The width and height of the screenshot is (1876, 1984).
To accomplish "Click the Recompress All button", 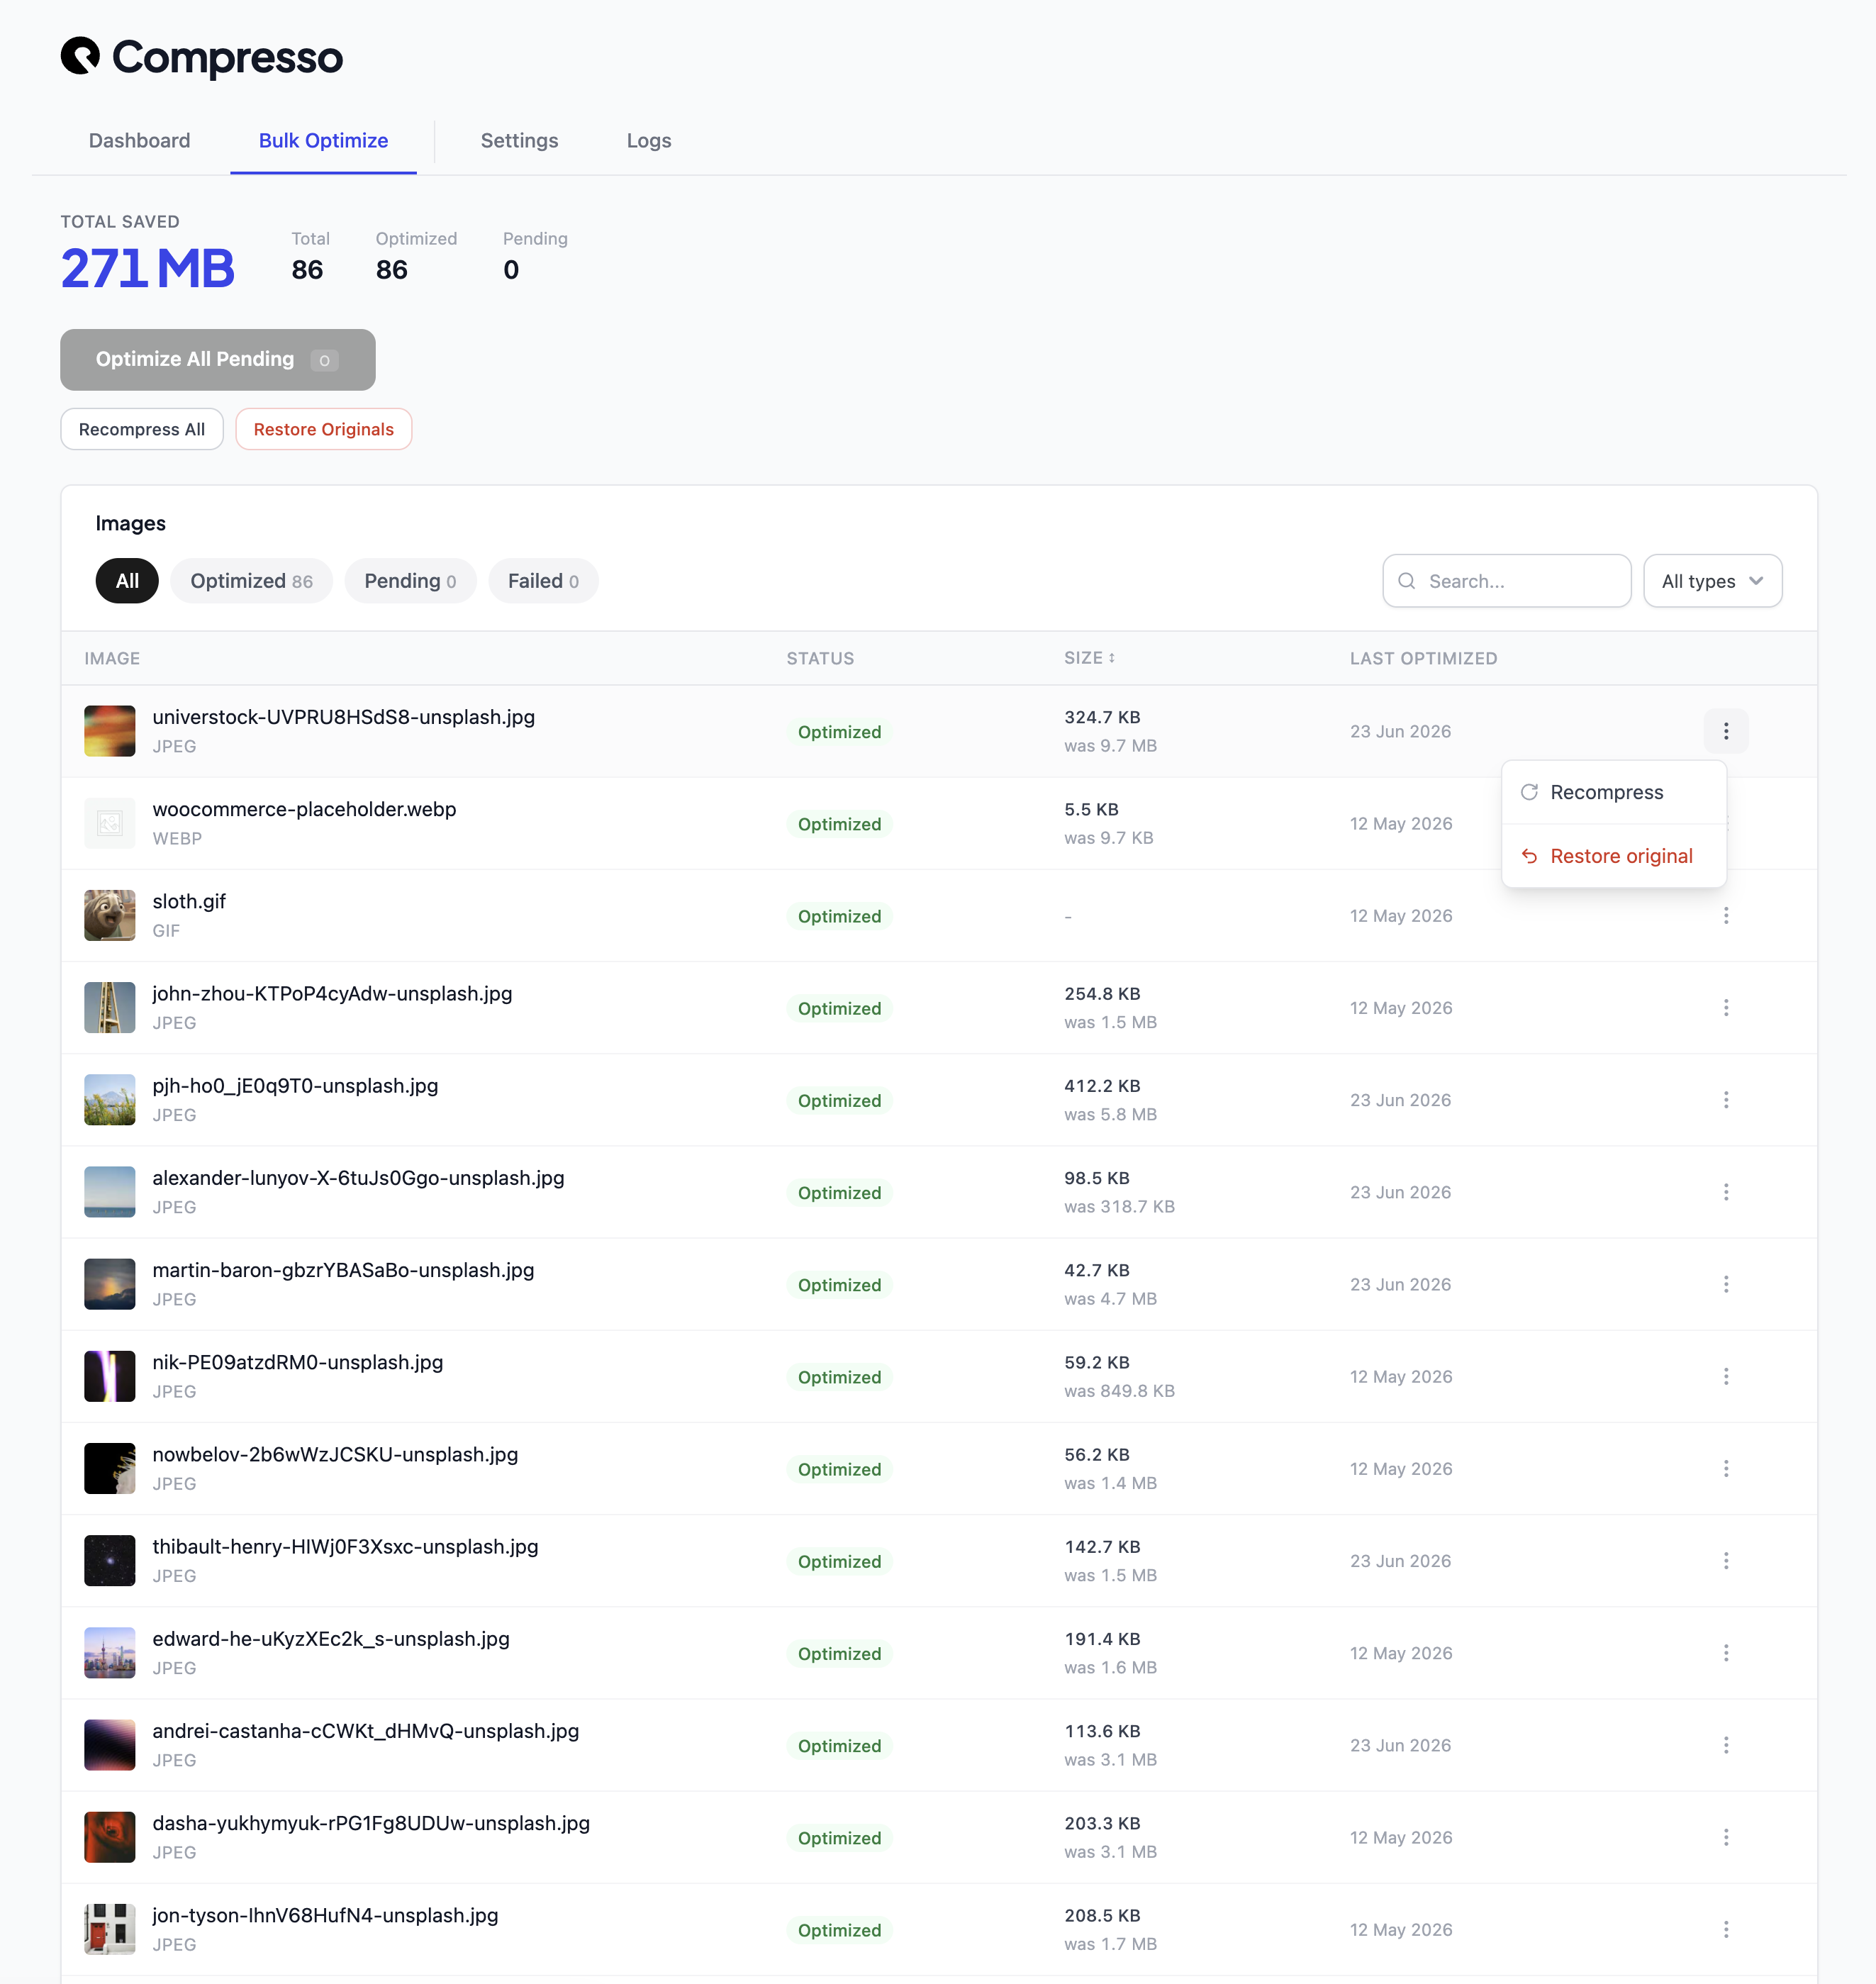I will pyautogui.click(x=141, y=428).
